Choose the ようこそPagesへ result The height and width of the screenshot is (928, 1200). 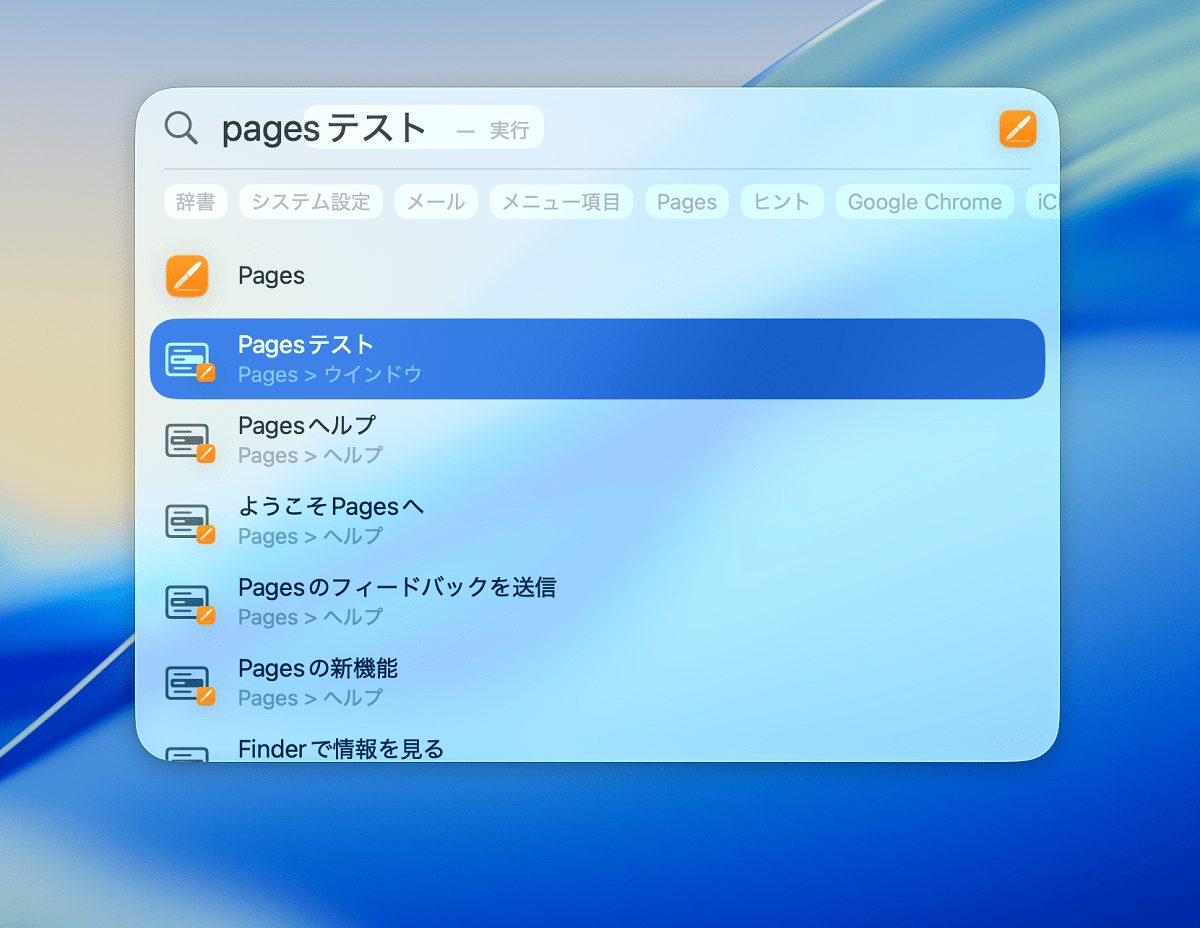597,521
